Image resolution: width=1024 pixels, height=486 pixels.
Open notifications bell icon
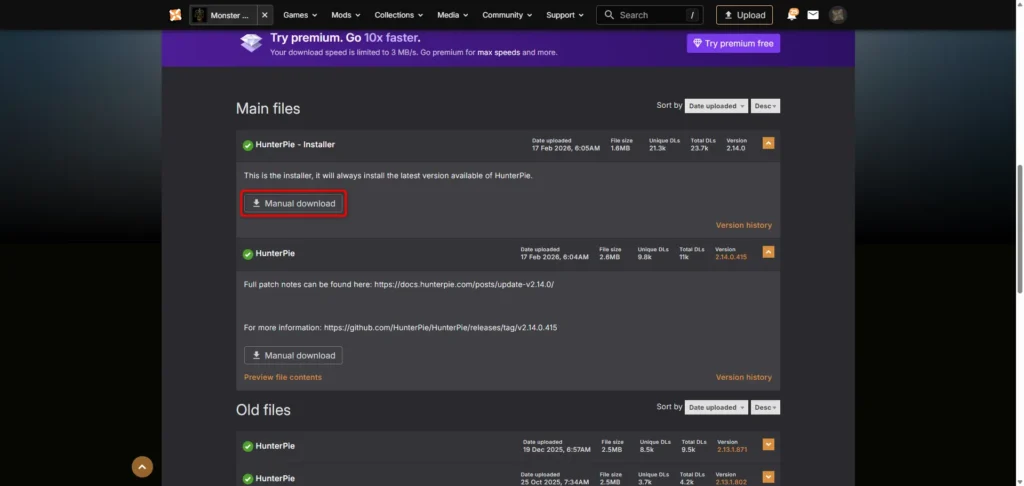(x=792, y=15)
